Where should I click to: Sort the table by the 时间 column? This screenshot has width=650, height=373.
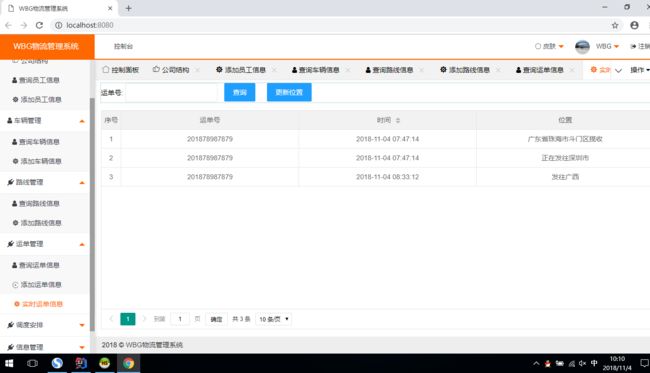click(x=398, y=120)
